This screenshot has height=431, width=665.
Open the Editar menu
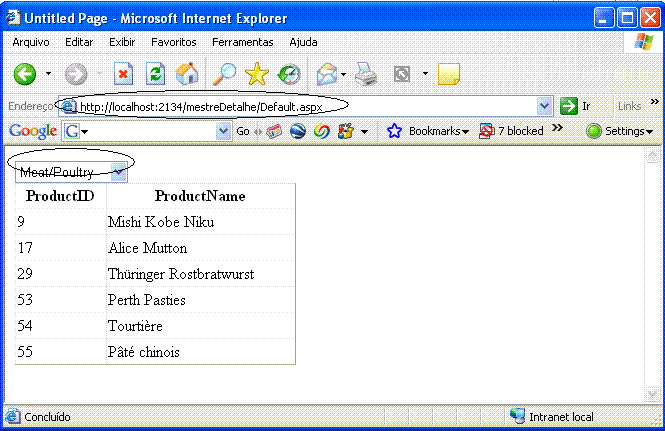79,42
